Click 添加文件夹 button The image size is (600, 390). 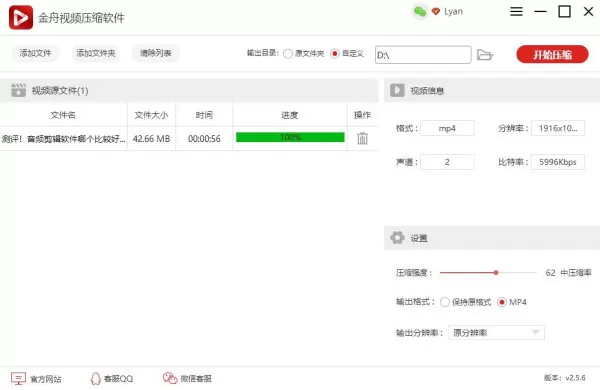click(96, 53)
